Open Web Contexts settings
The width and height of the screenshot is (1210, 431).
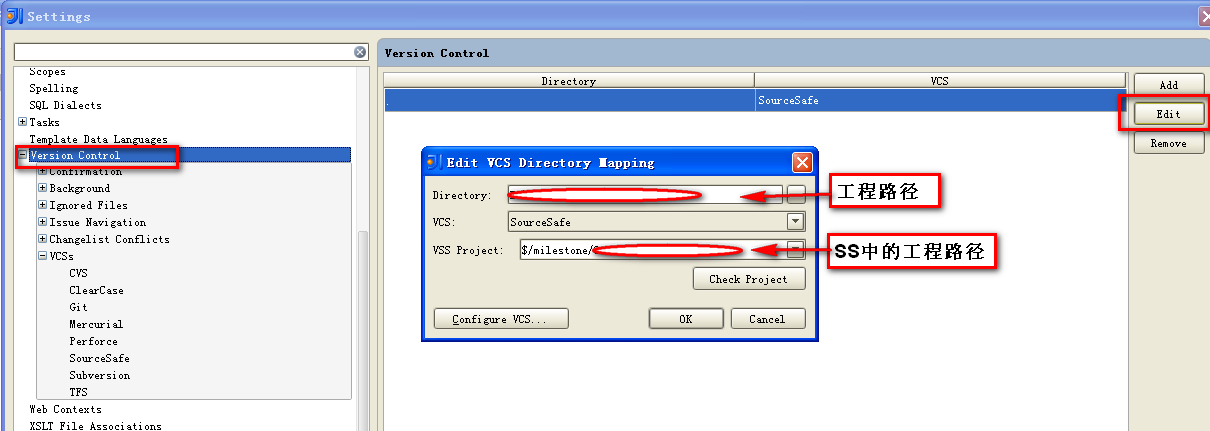[x=66, y=409]
